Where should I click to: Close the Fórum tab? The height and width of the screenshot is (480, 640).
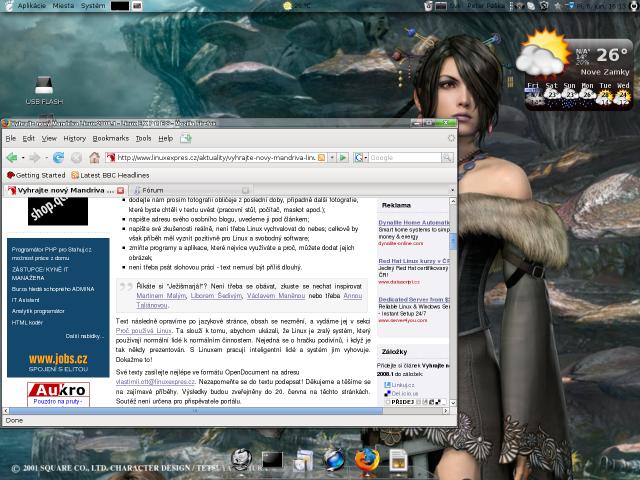pyautogui.click(x=245, y=191)
